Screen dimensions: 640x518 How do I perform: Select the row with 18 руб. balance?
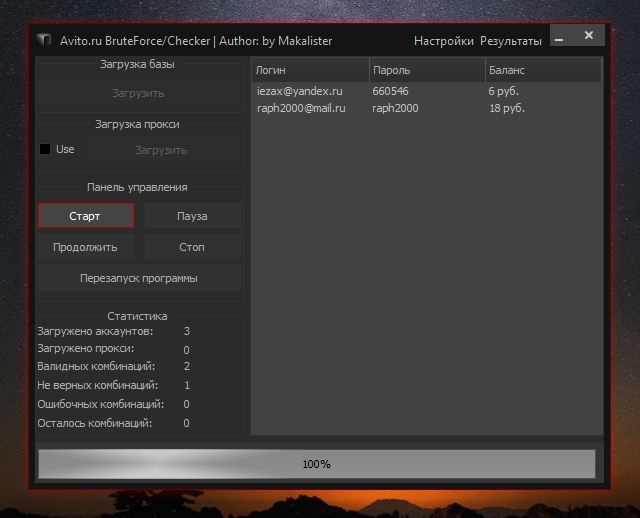426,108
